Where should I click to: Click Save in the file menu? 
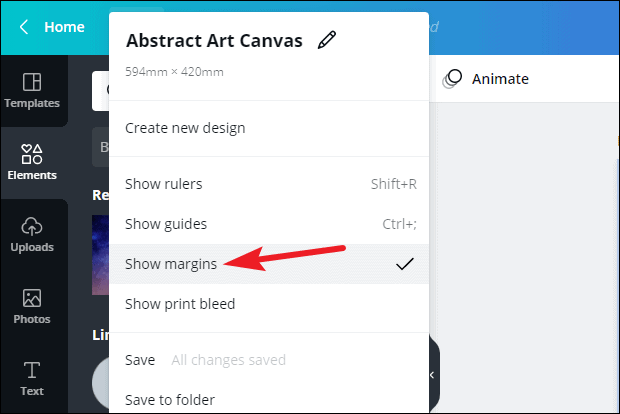coord(140,360)
